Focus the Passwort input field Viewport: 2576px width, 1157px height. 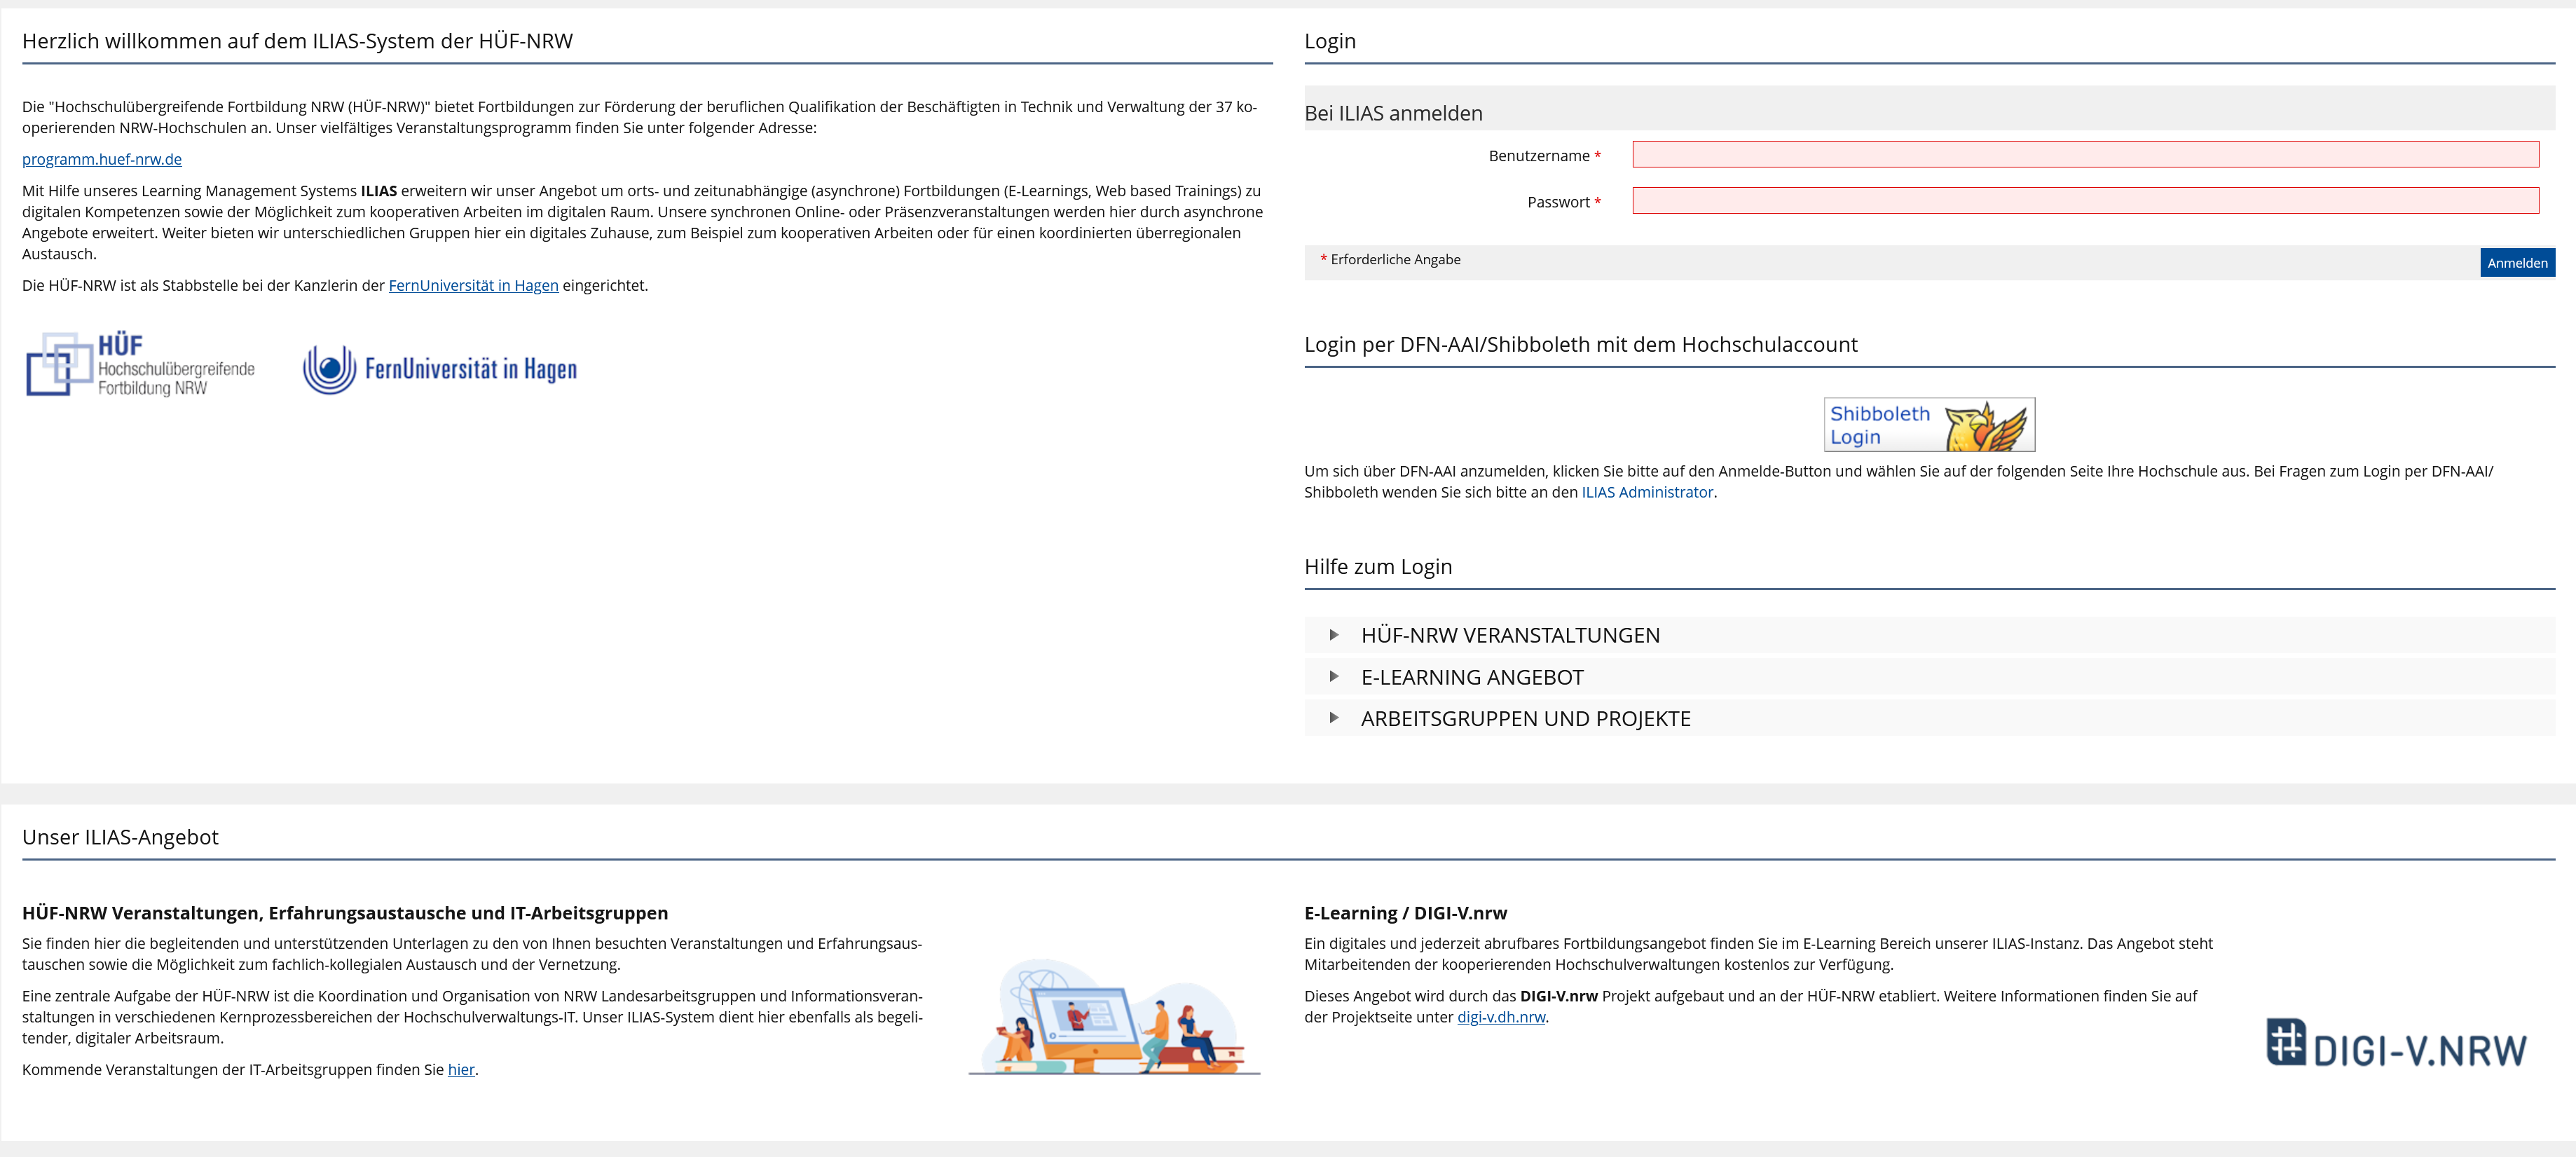(x=2085, y=201)
